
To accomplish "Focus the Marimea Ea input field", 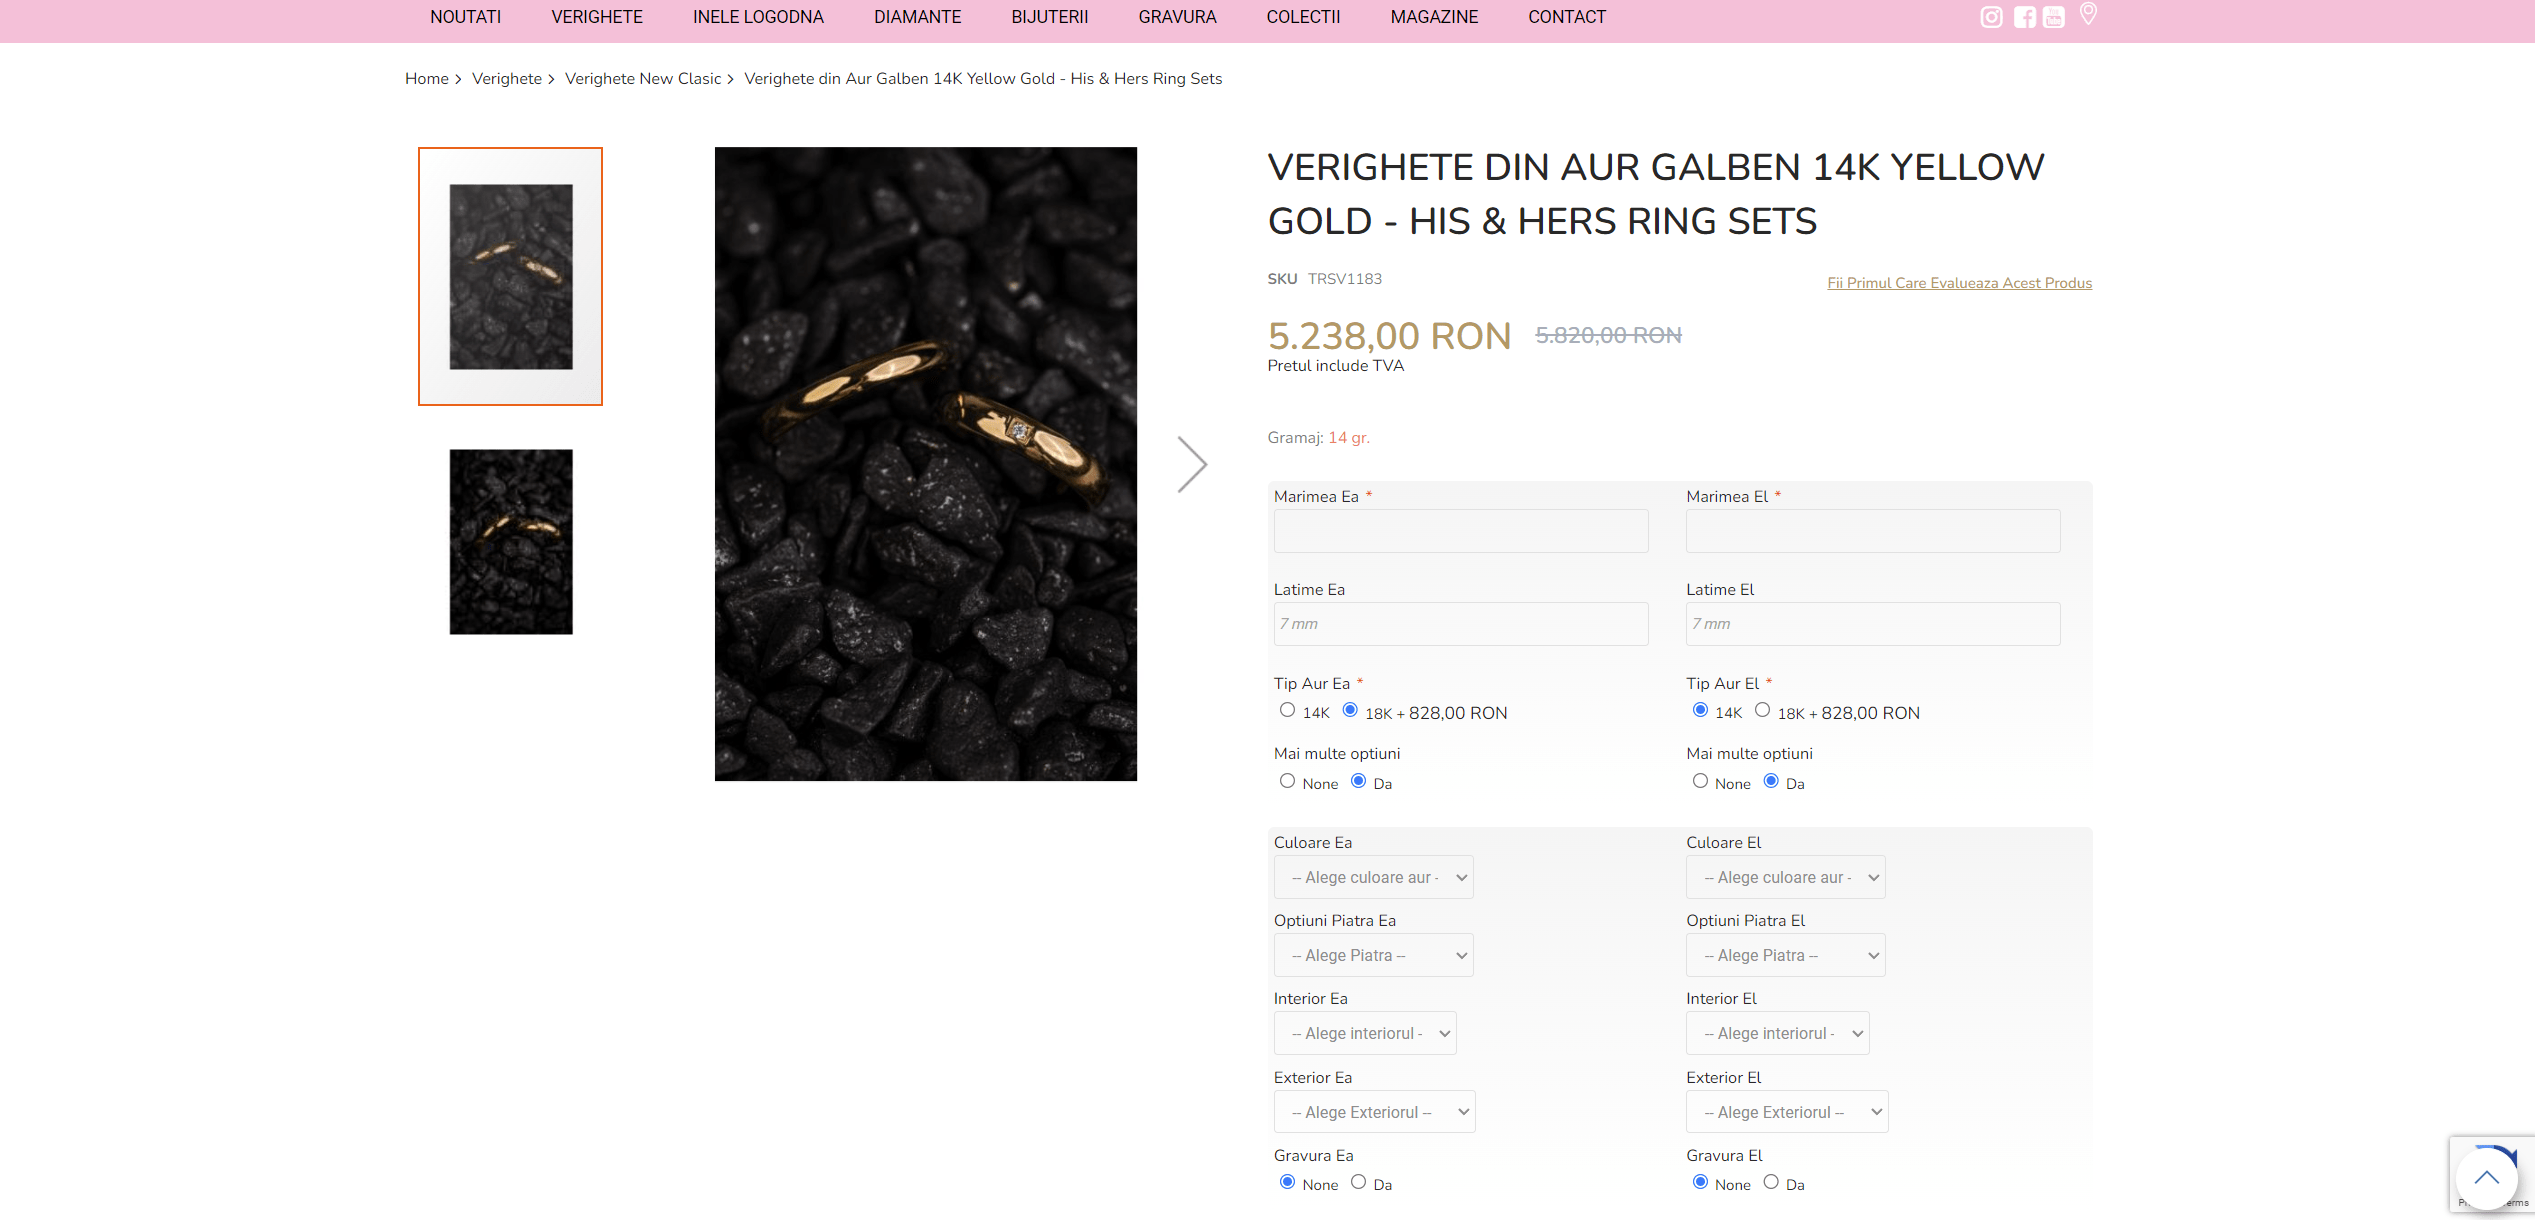I will (x=1461, y=531).
